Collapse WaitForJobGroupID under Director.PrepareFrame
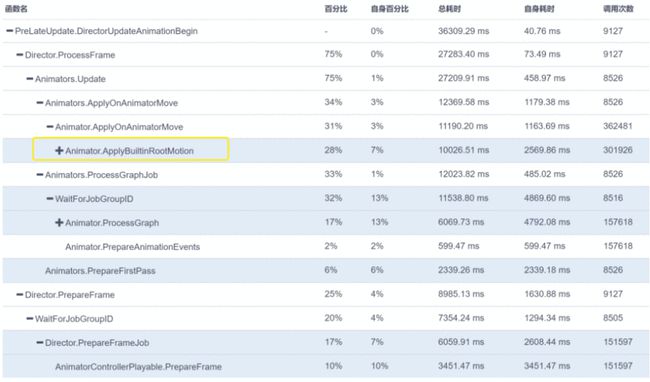This screenshot has height=382, width=650. point(29,319)
